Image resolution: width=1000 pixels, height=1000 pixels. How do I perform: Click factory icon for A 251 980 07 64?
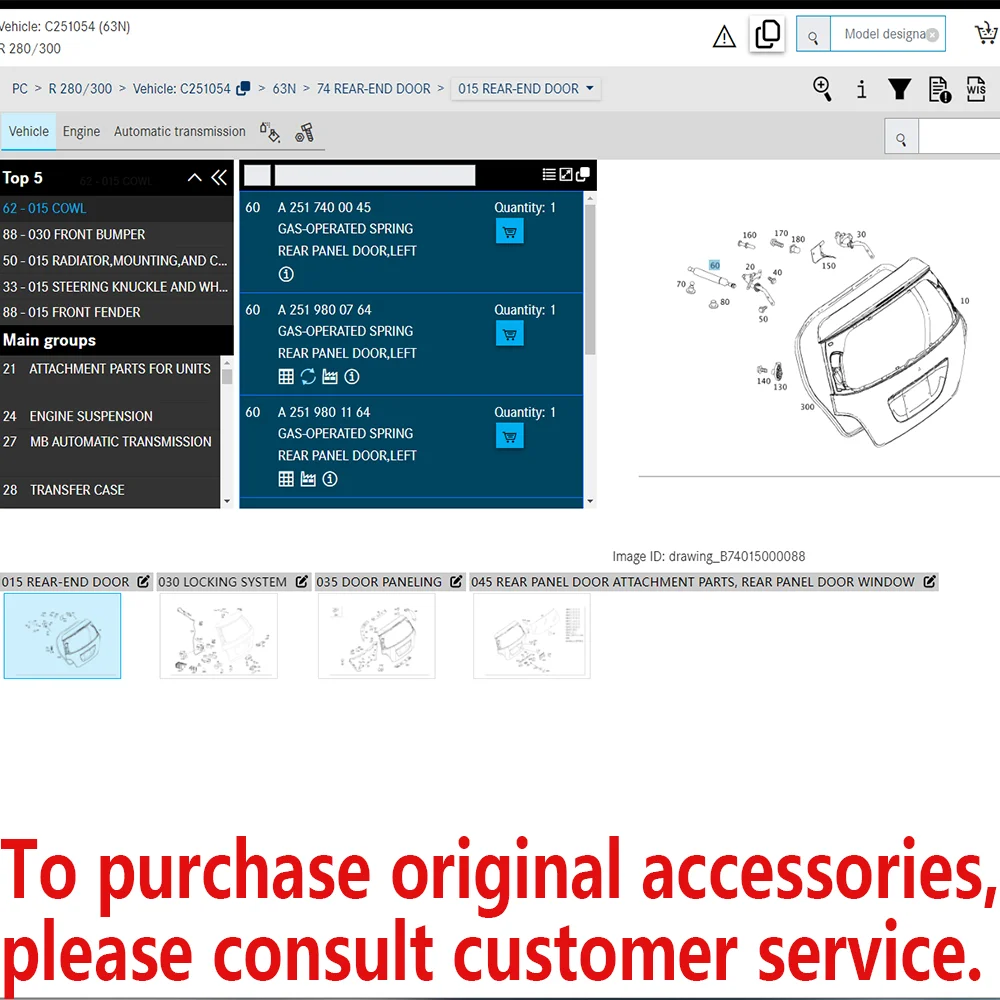tap(330, 377)
